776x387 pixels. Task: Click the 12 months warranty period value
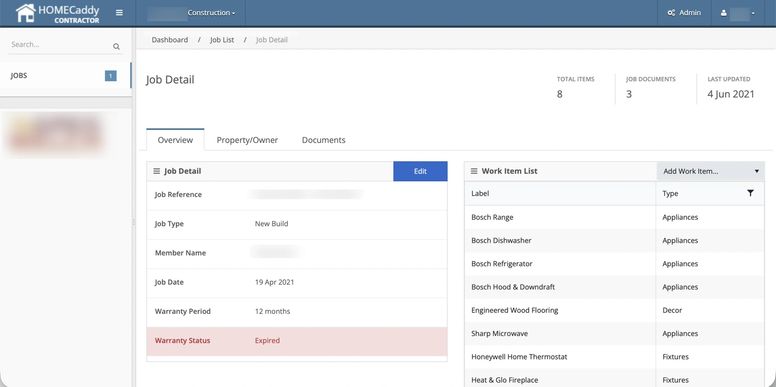[272, 311]
